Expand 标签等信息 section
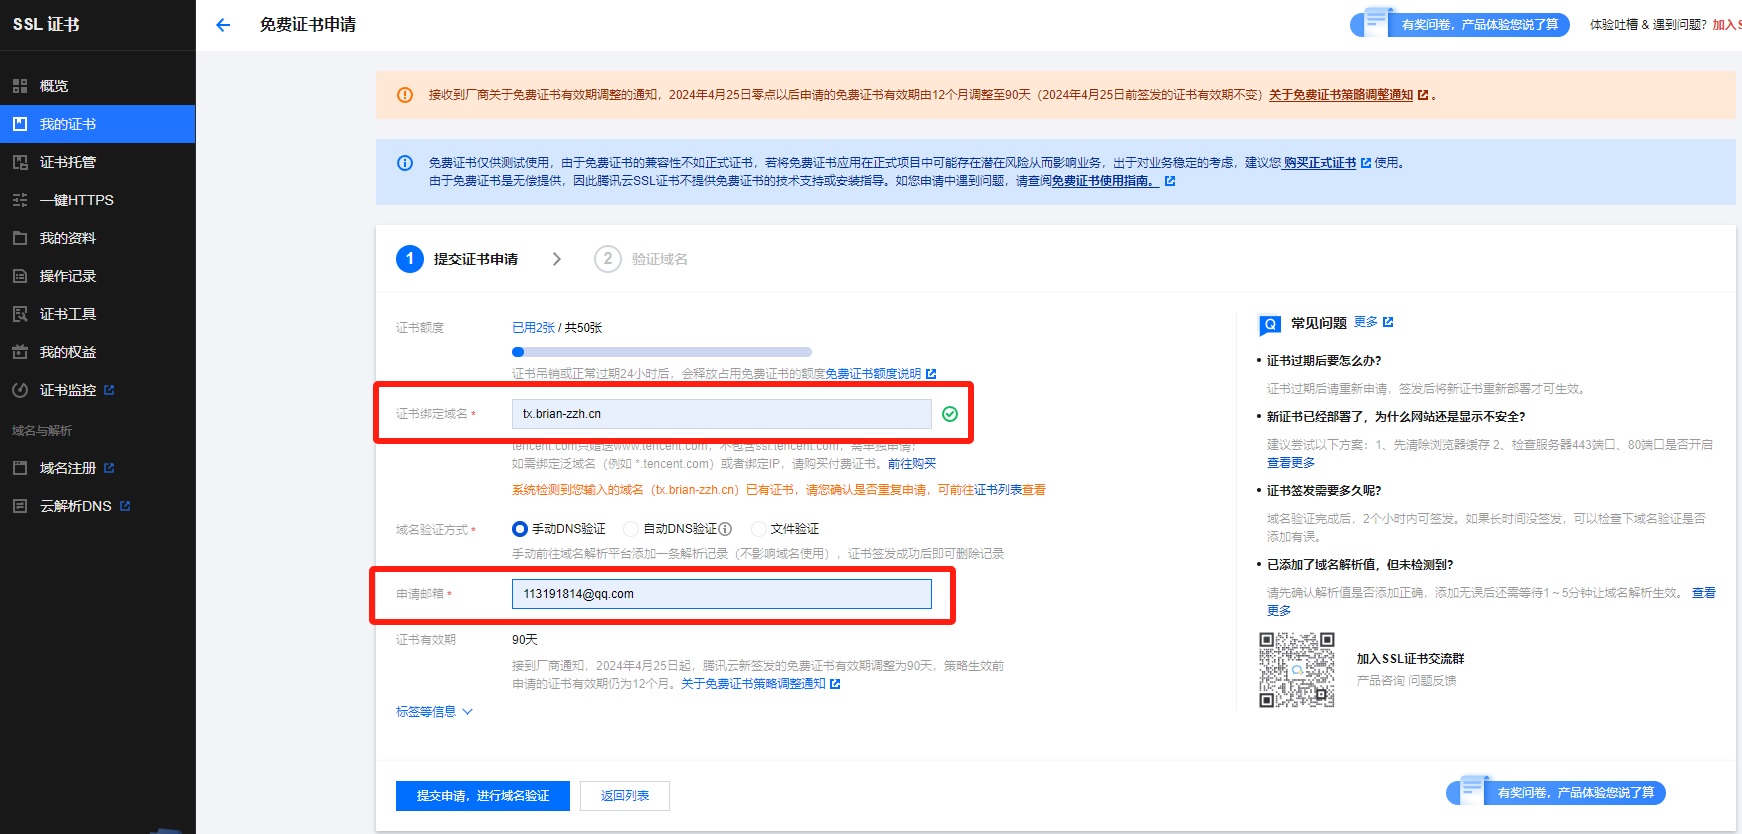Screen dimensions: 1742x834 point(434,712)
